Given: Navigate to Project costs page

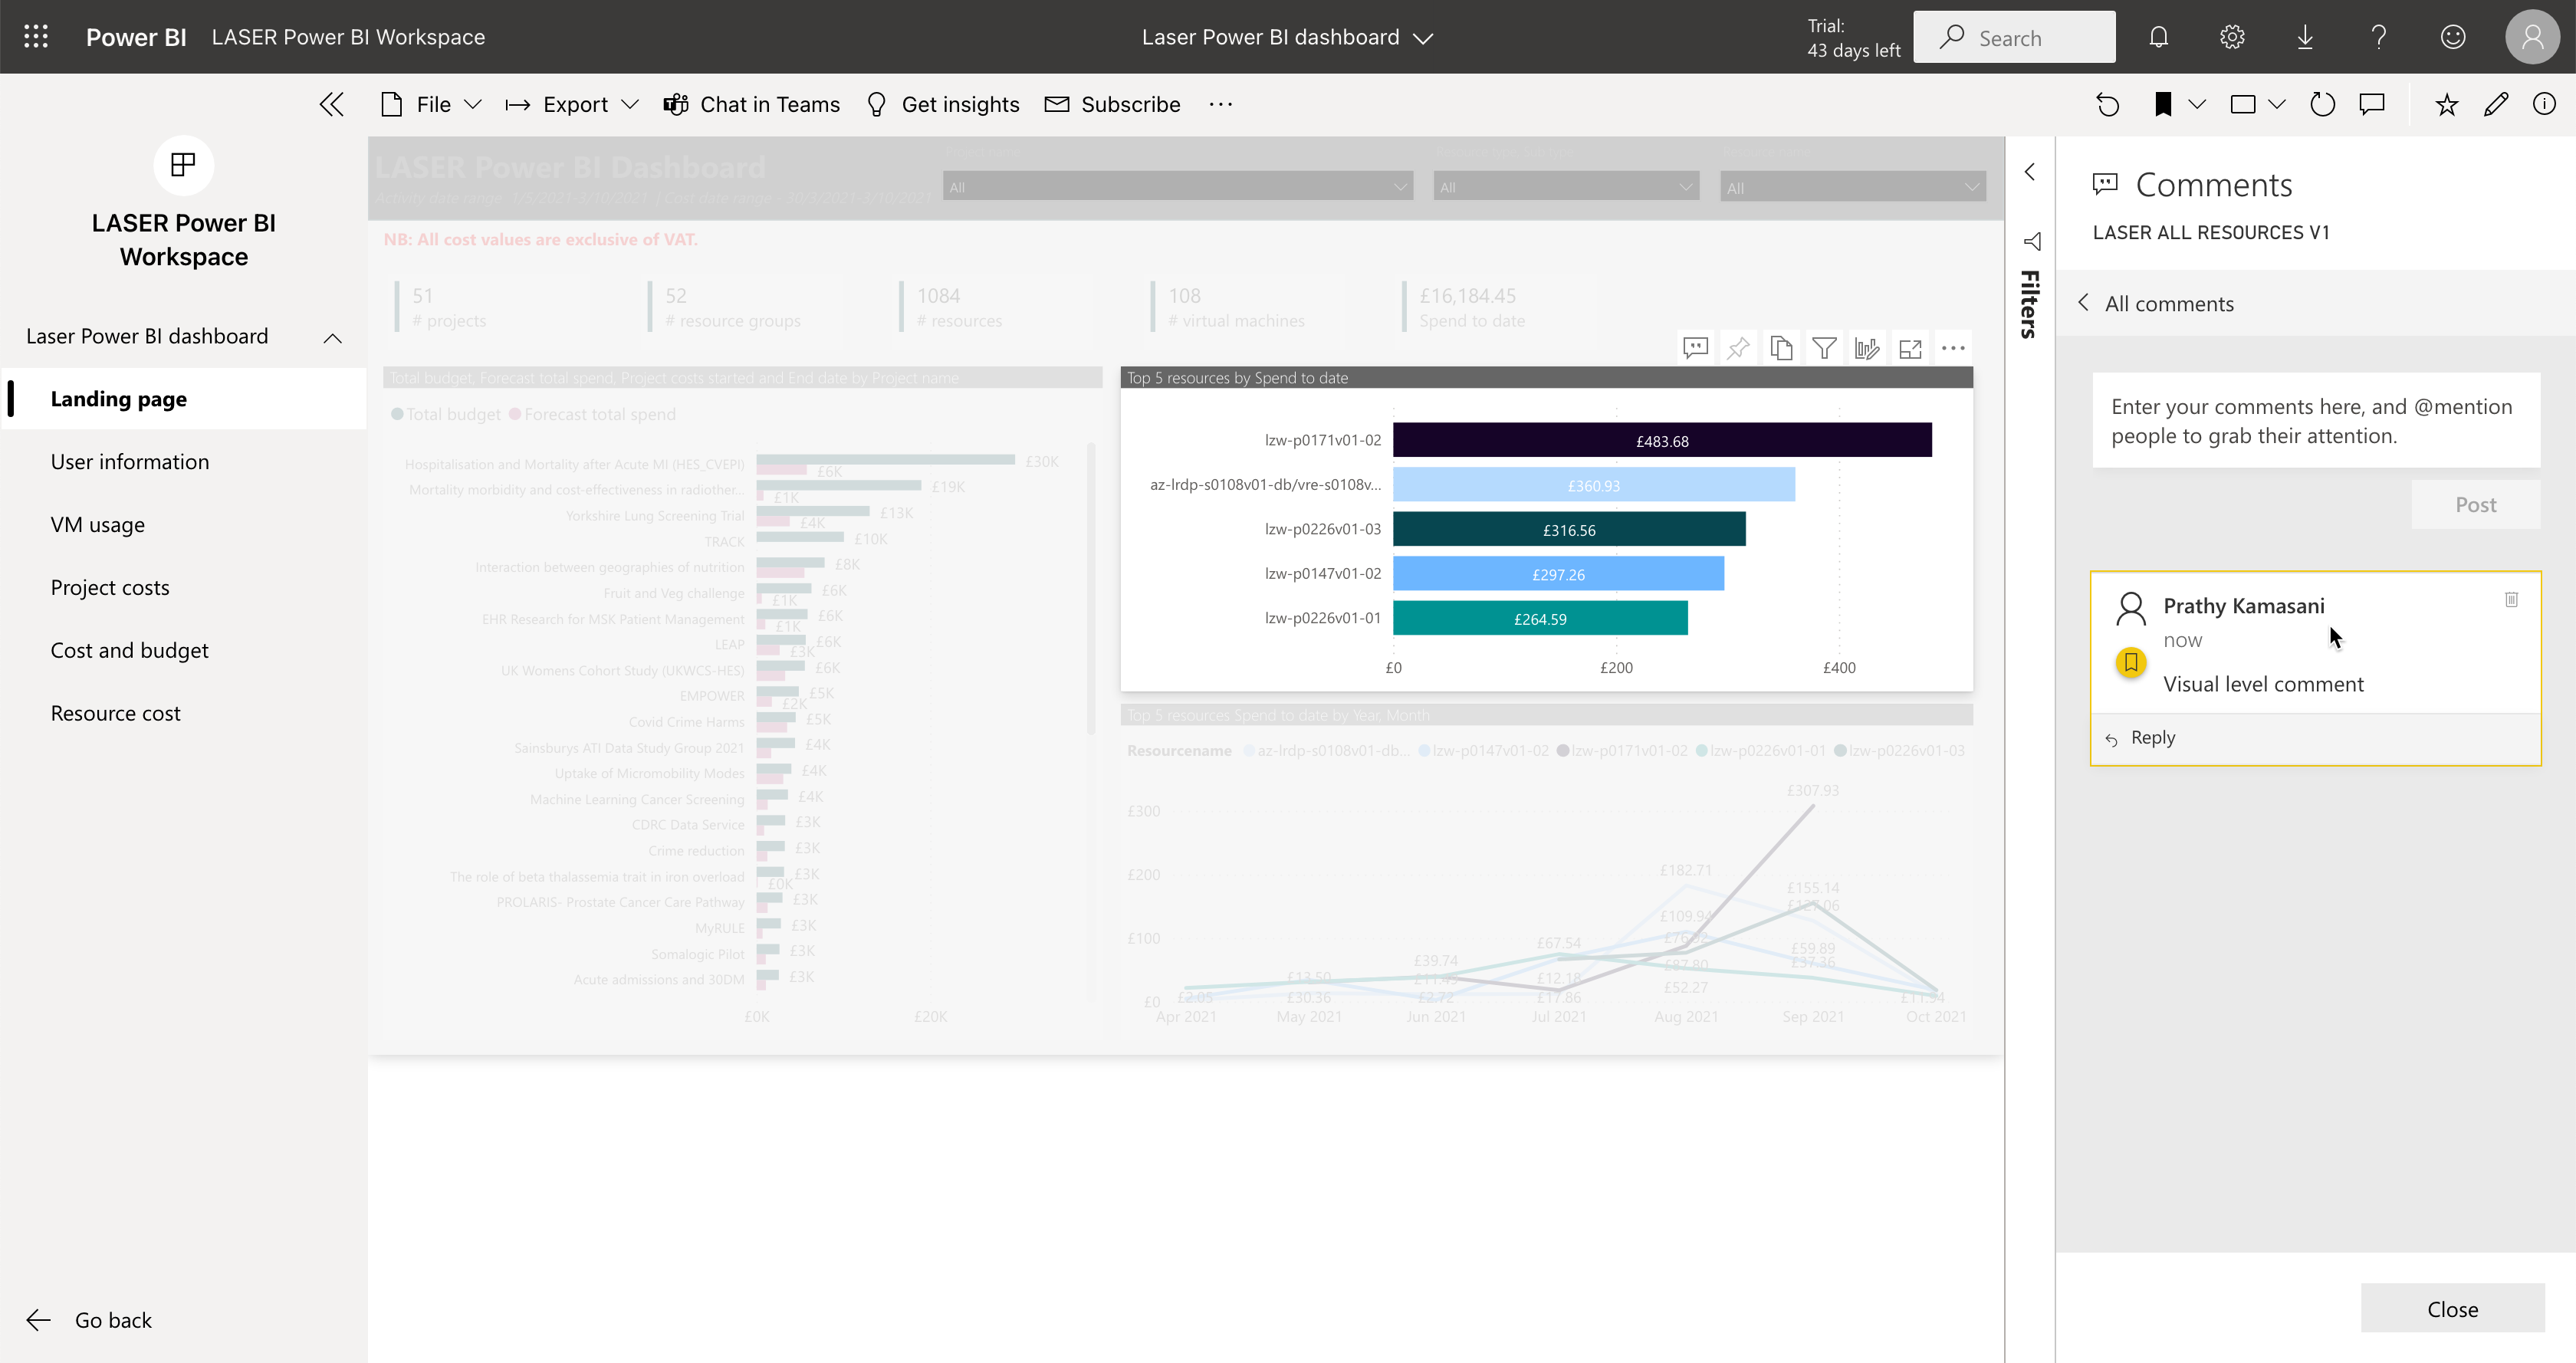Looking at the screenshot, I should tap(109, 586).
